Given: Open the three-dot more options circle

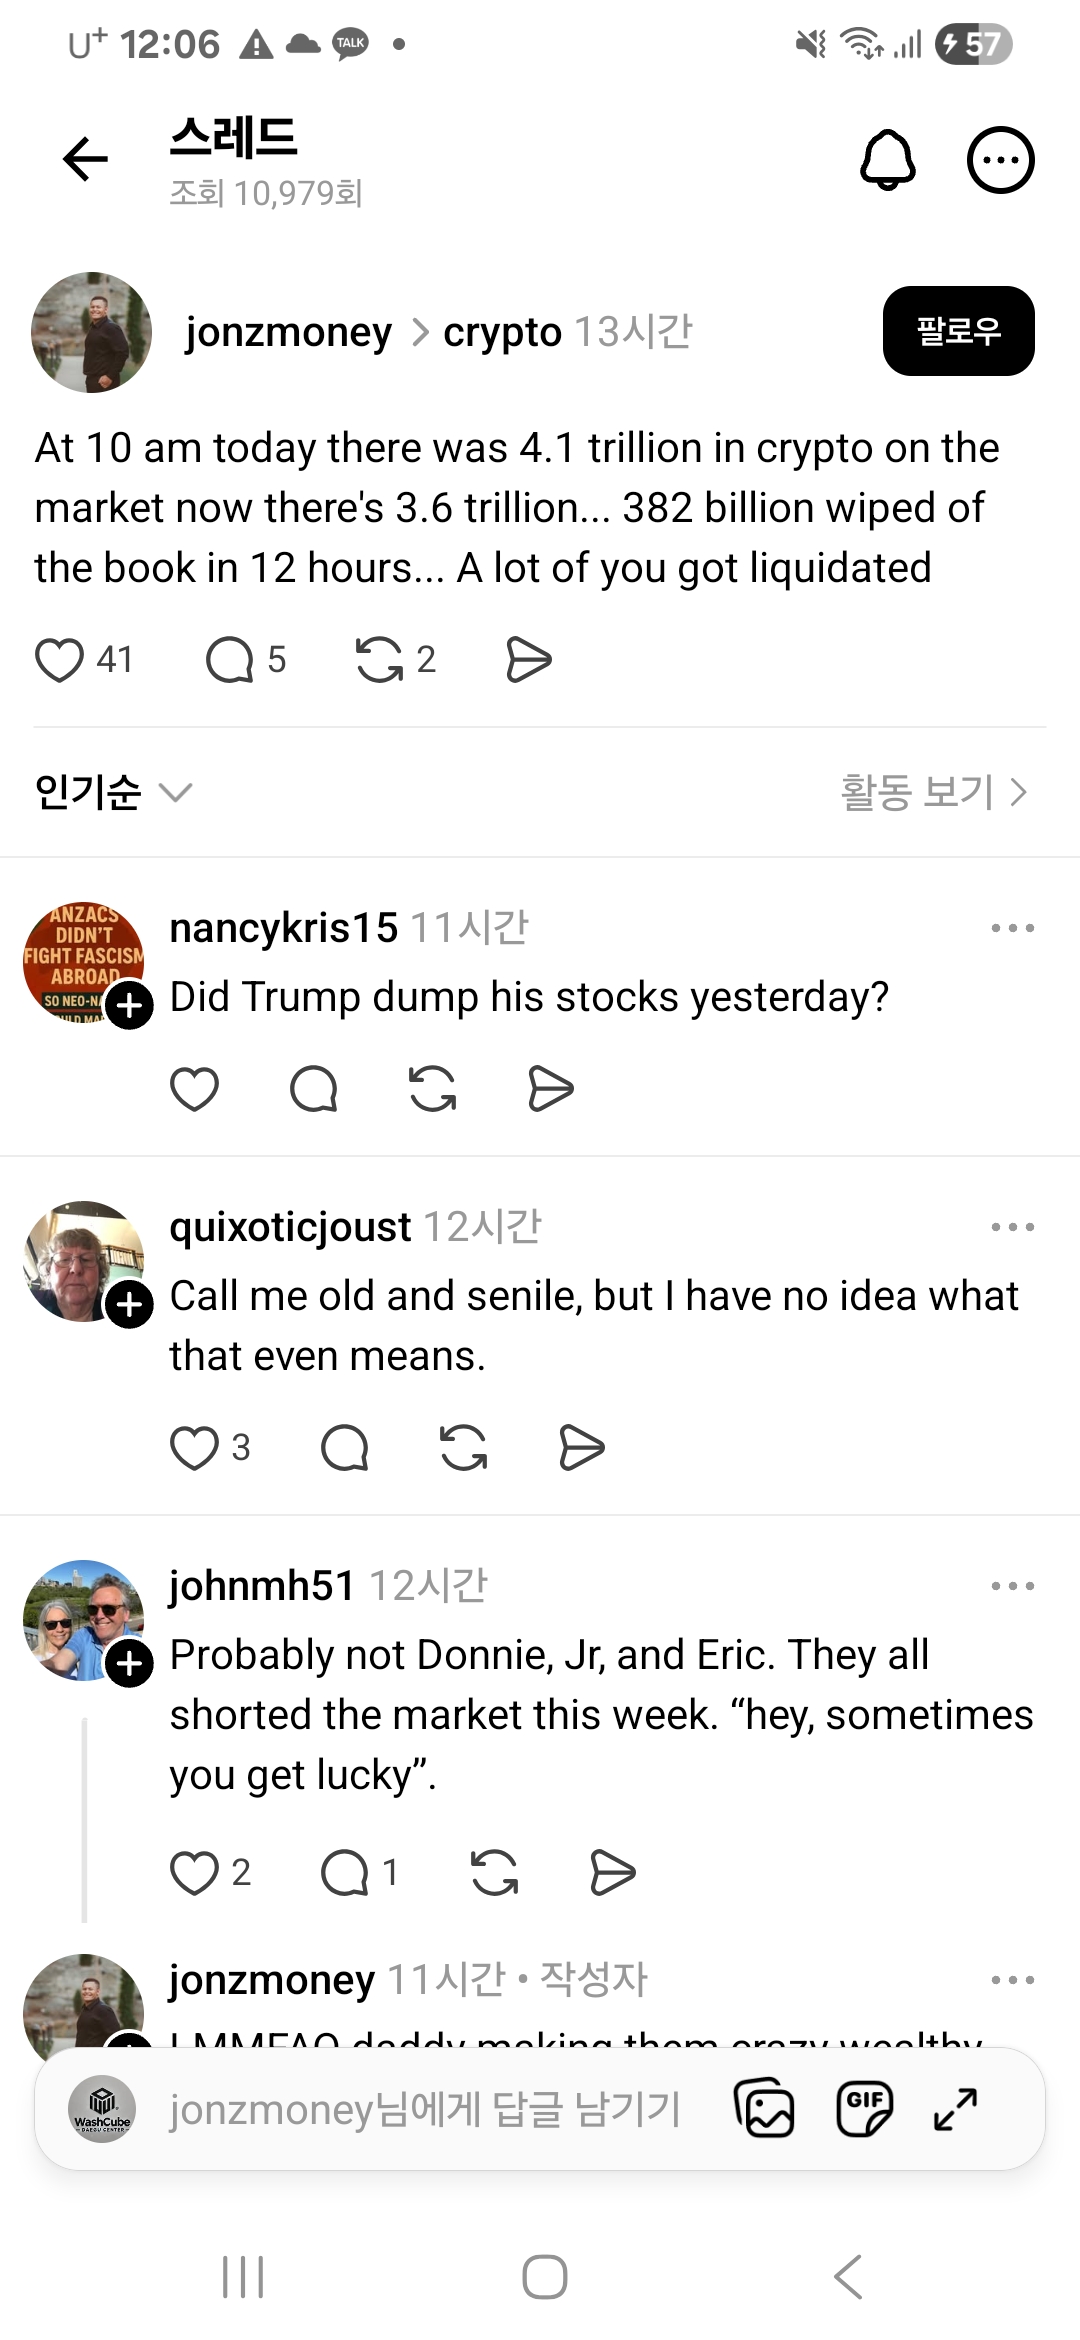Looking at the screenshot, I should [1000, 159].
